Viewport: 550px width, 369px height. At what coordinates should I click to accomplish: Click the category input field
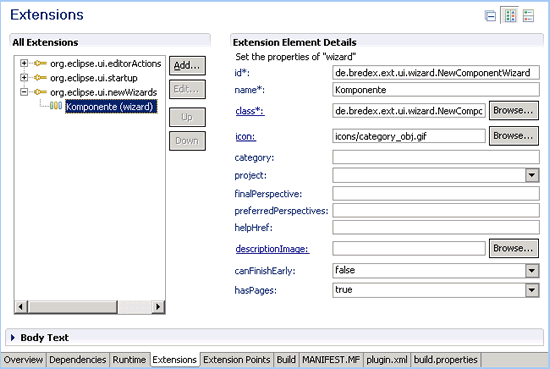436,157
